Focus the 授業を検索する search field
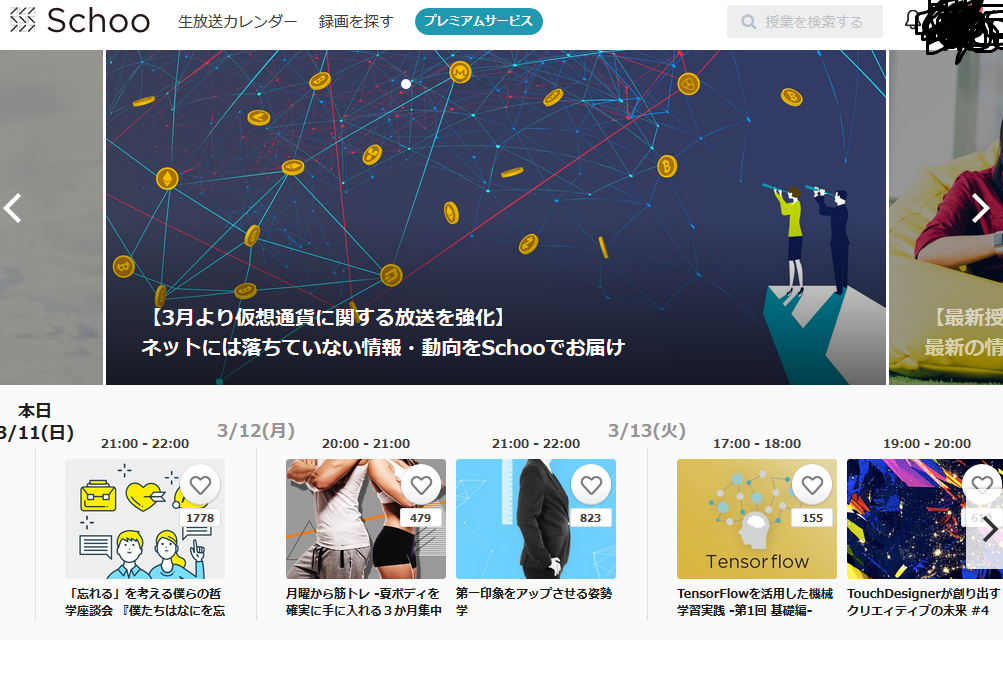The height and width of the screenshot is (685, 1003). pos(805,22)
